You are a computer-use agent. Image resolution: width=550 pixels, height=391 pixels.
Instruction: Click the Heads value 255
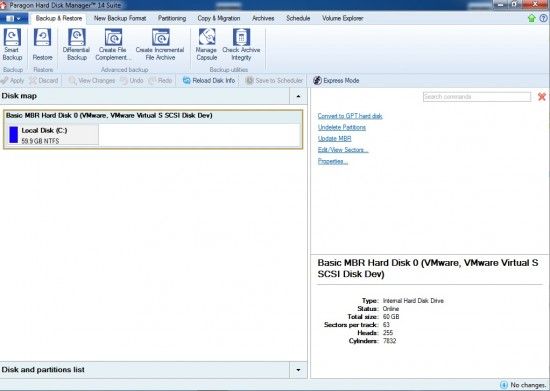tap(388, 333)
